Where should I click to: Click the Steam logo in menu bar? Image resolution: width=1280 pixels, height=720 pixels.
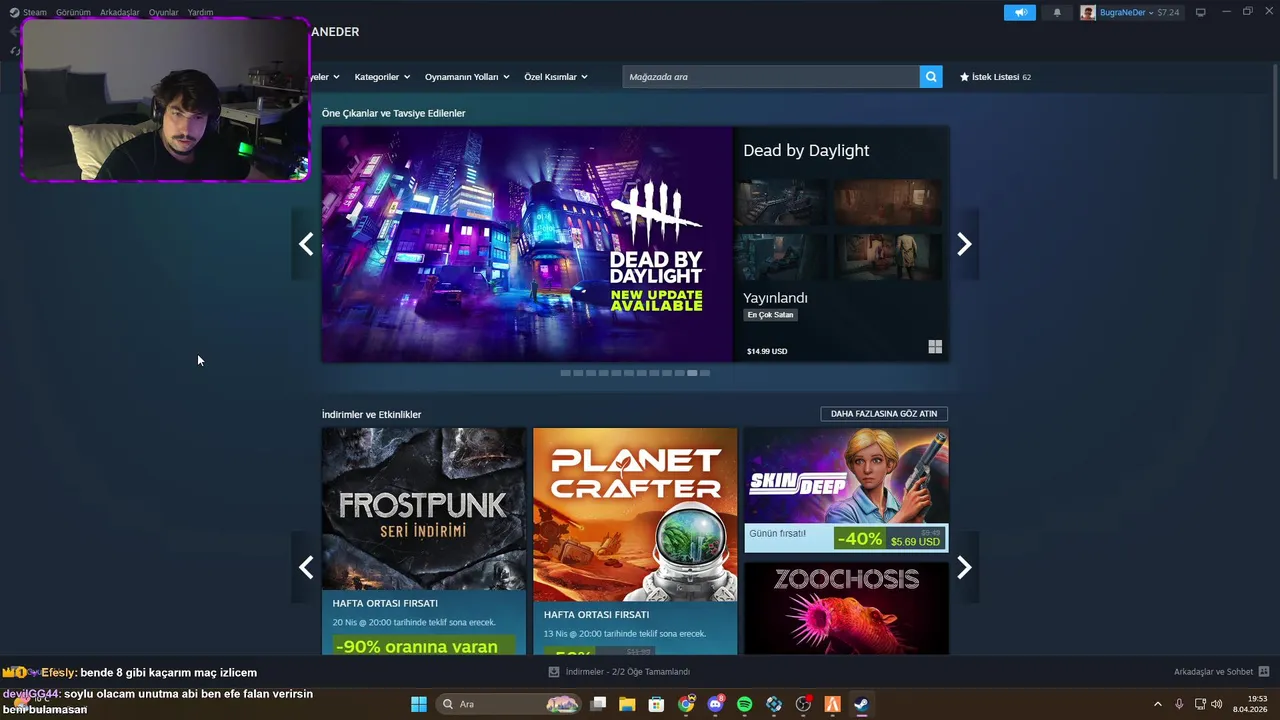[14, 12]
